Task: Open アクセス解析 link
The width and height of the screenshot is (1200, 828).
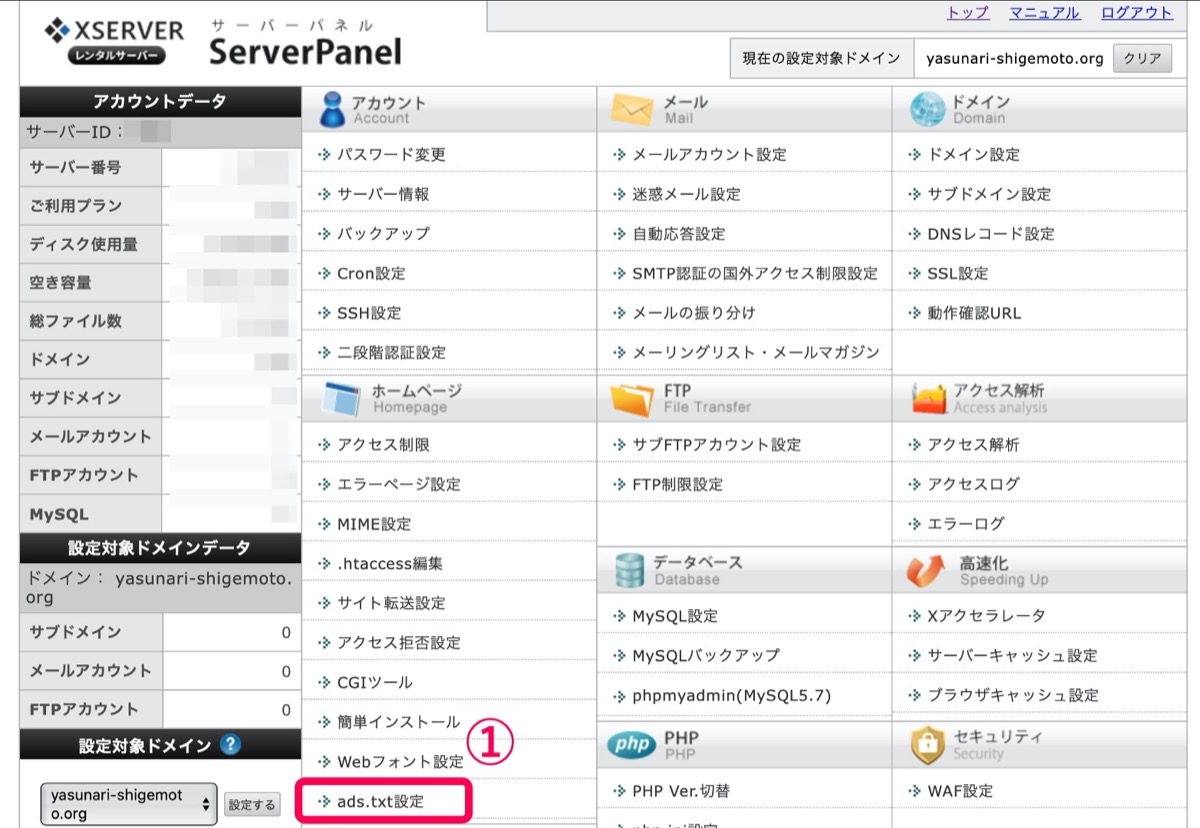Action: coord(973,444)
